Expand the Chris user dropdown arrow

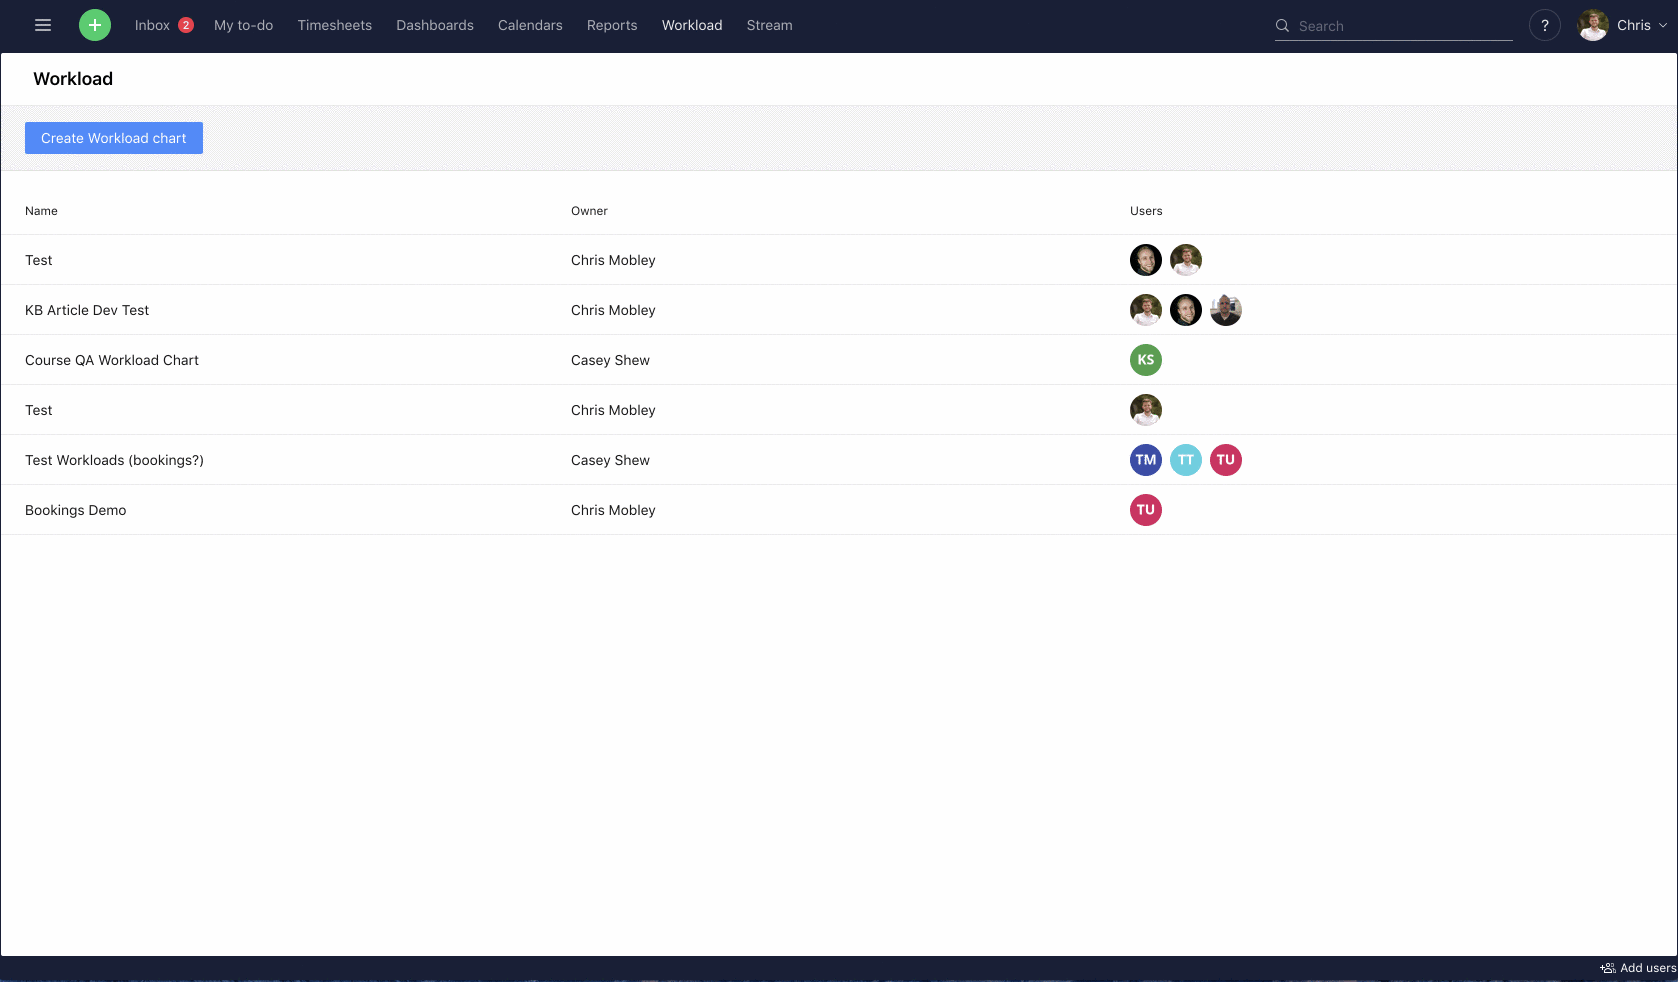tap(1663, 26)
